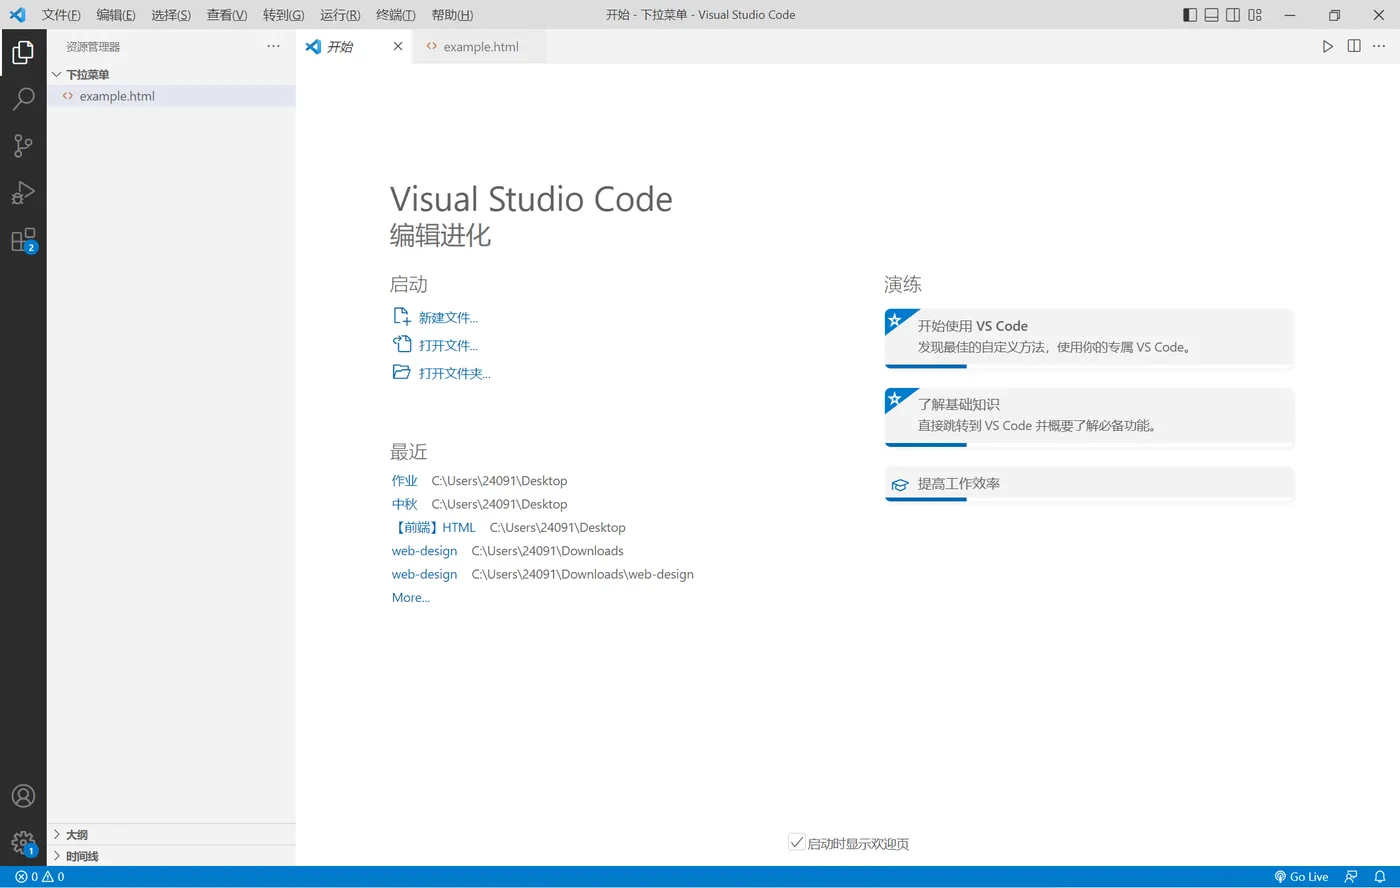The image size is (1400, 888).
Task: Open recent web-design in Downloads\web-design
Action: point(424,574)
